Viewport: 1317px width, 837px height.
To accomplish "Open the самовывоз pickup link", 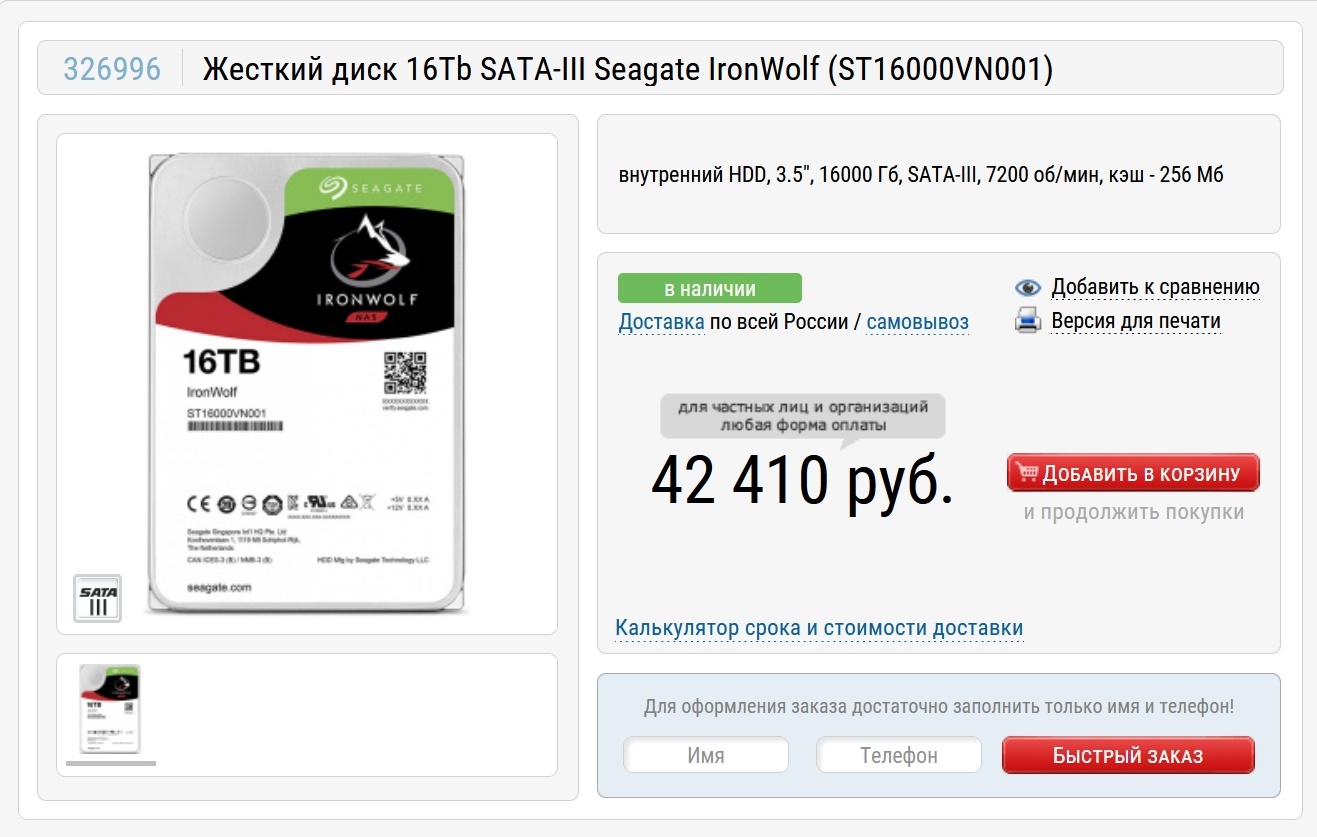I will click(918, 322).
